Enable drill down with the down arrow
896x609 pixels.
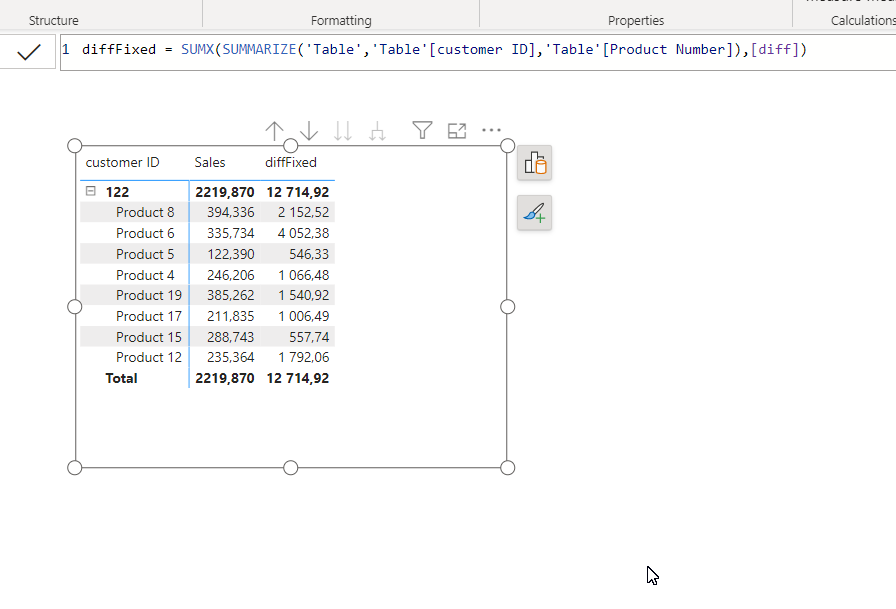click(x=309, y=131)
